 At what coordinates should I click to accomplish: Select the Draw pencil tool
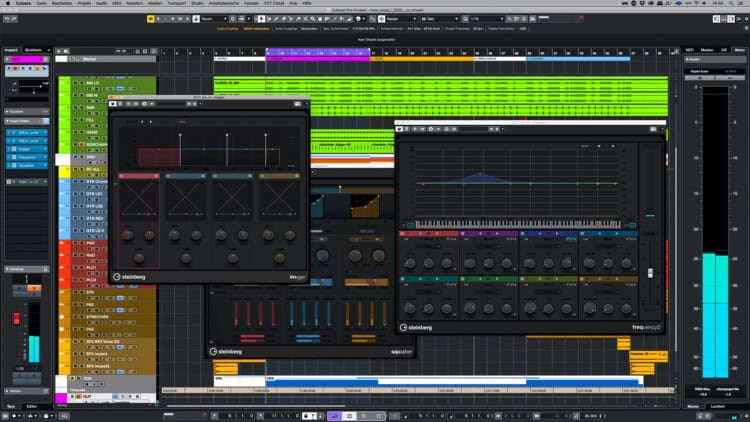pos(276,19)
